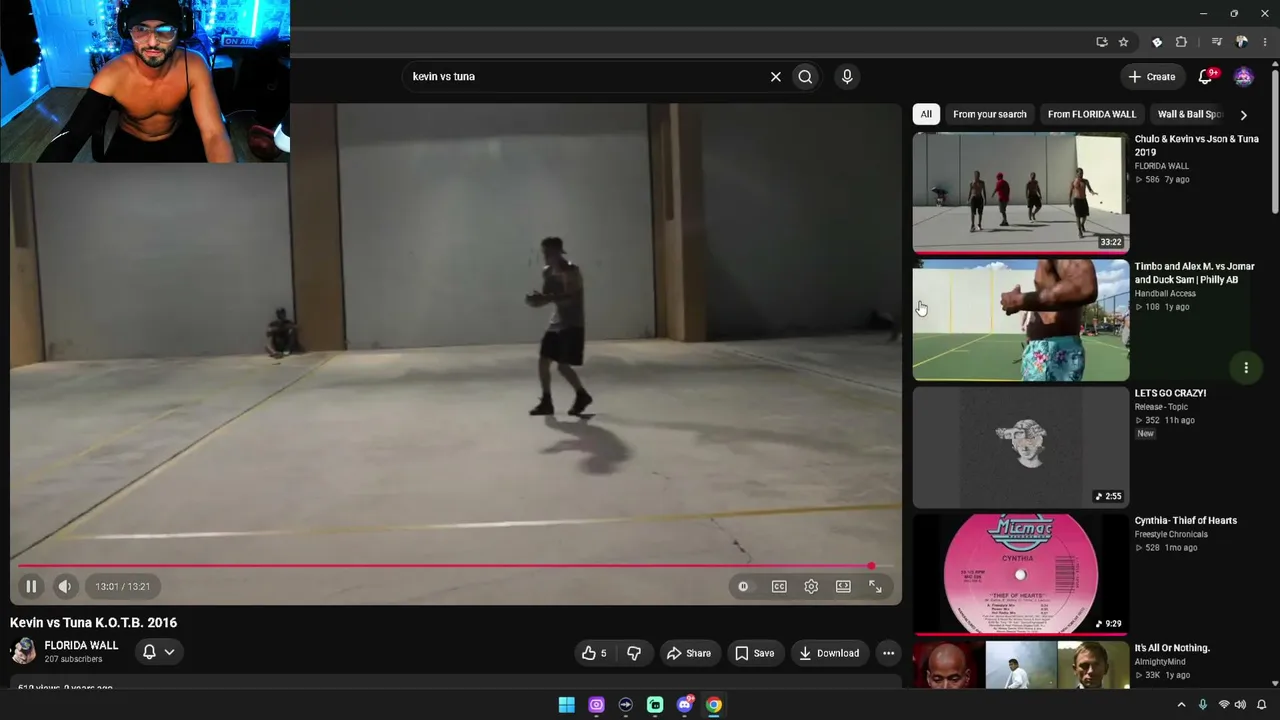This screenshot has width=1280, height=720.
Task: Turn on closed captions in the player
Action: tap(779, 587)
